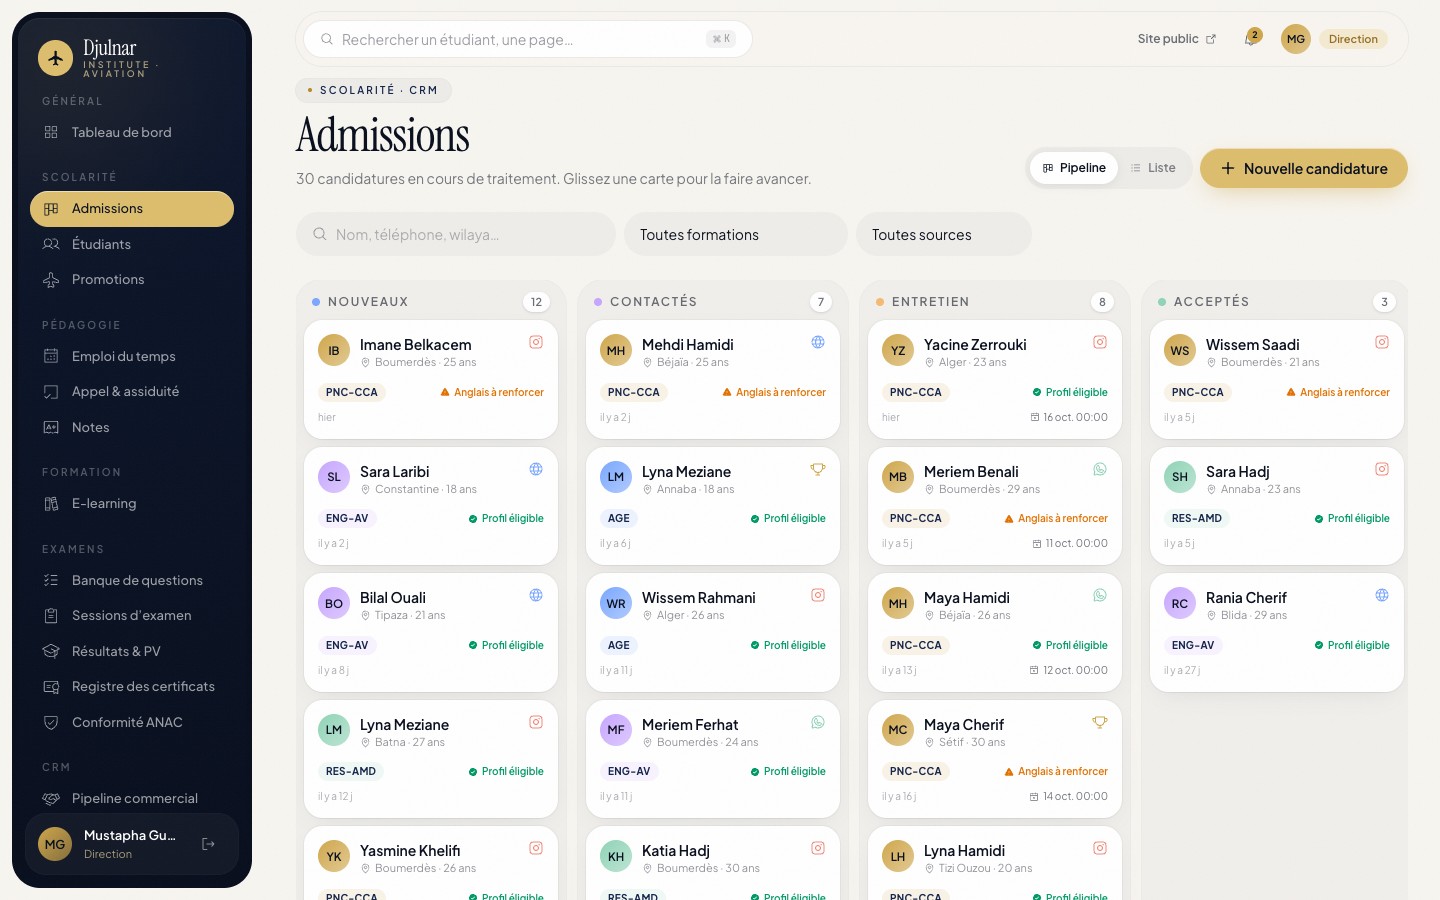This screenshot has height=900, width=1440.
Task: Open the Toutes formations filter
Action: (736, 234)
